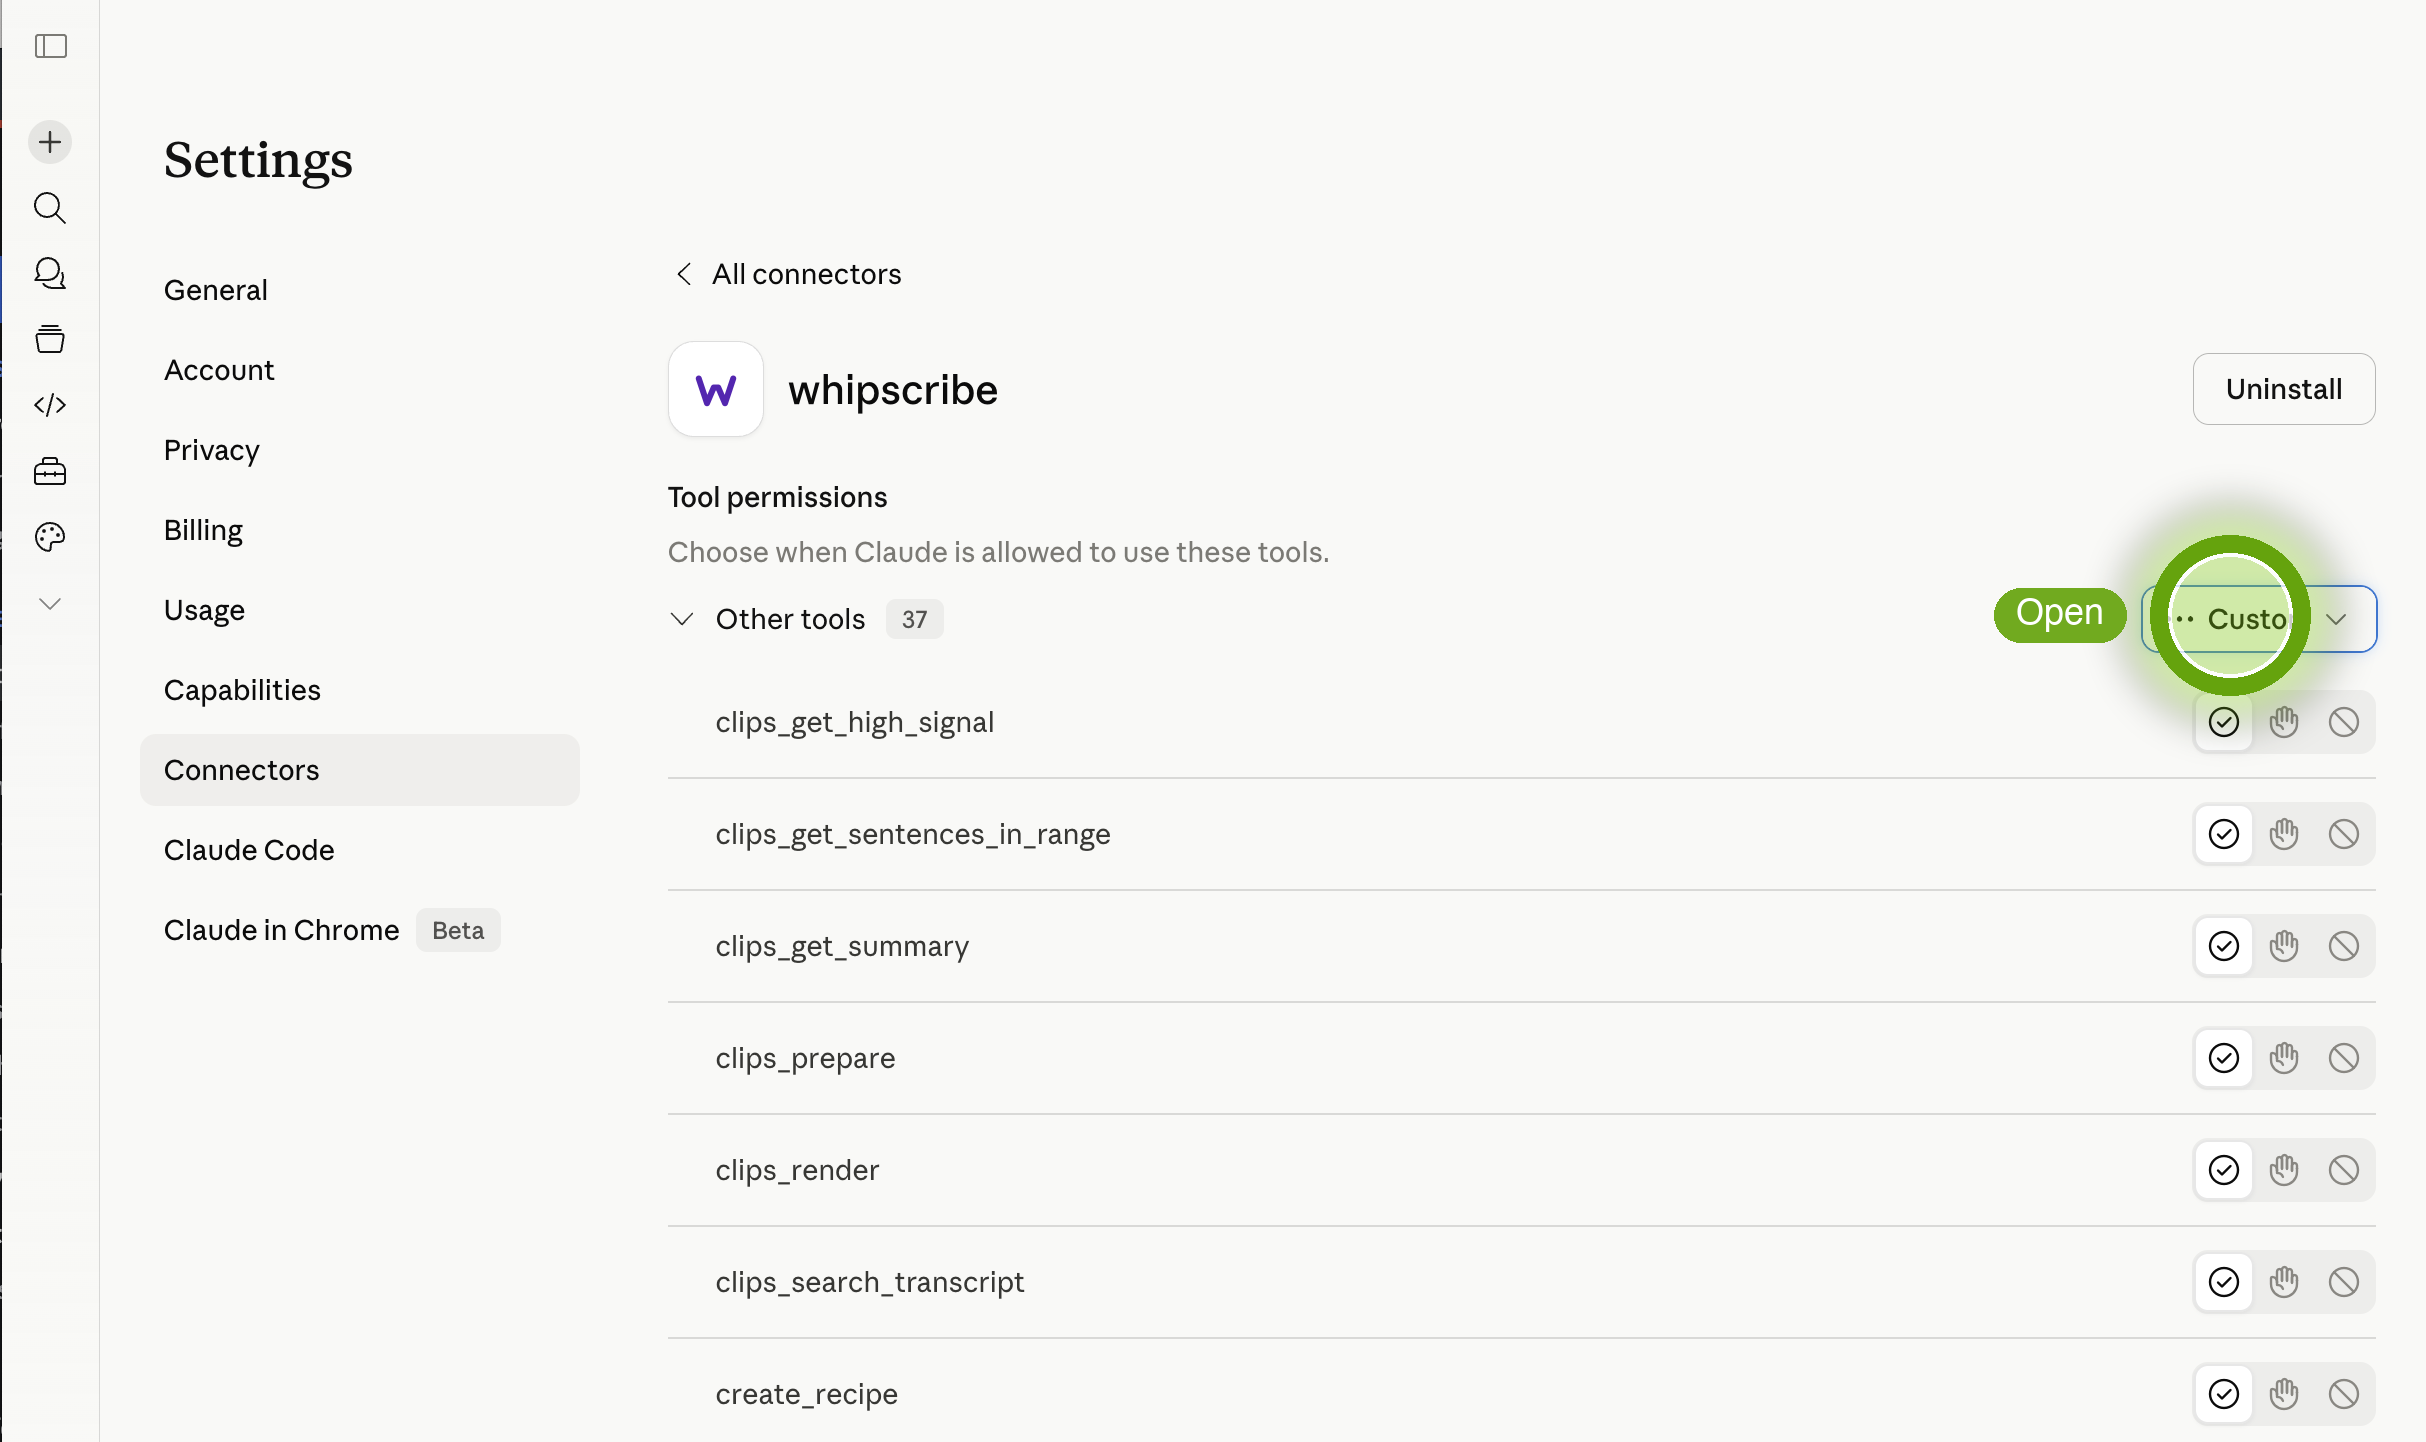Image resolution: width=2426 pixels, height=1442 pixels.
Task: Uninstall the whipscribe connector
Action: coord(2284,389)
